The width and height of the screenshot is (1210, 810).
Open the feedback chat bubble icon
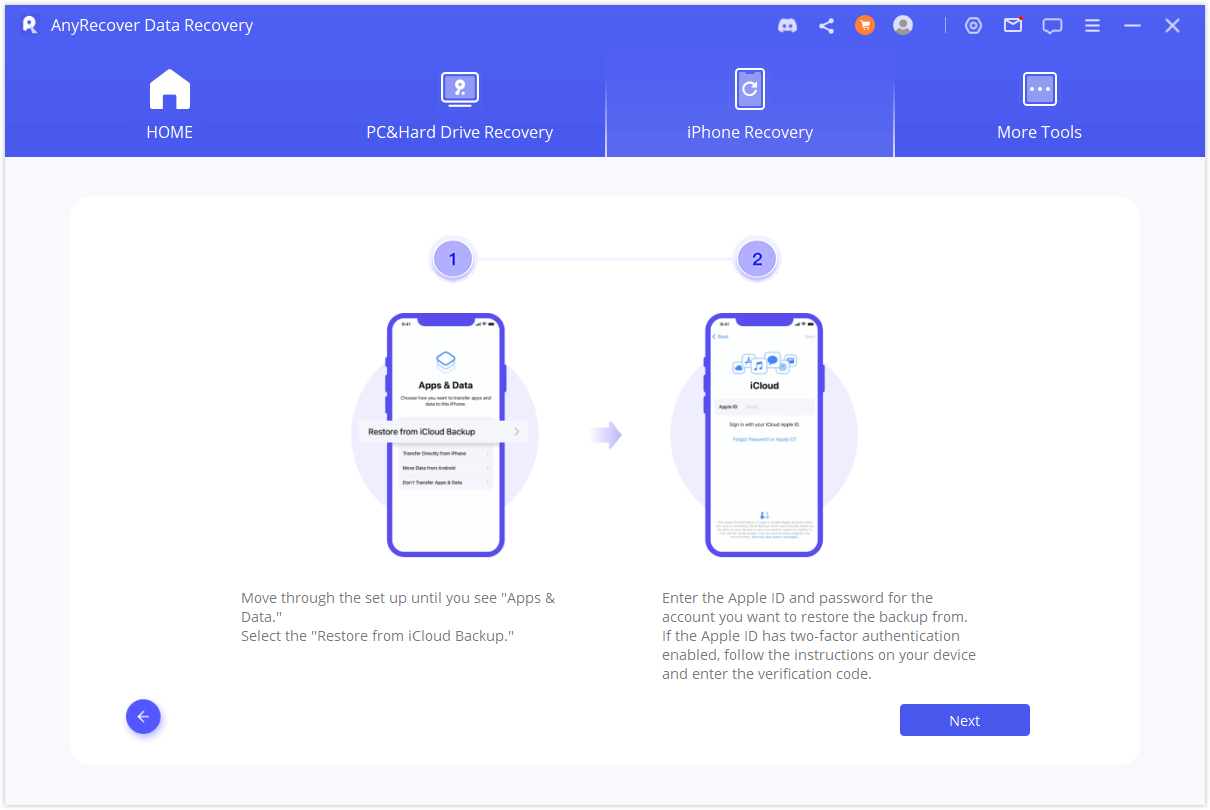[1052, 26]
